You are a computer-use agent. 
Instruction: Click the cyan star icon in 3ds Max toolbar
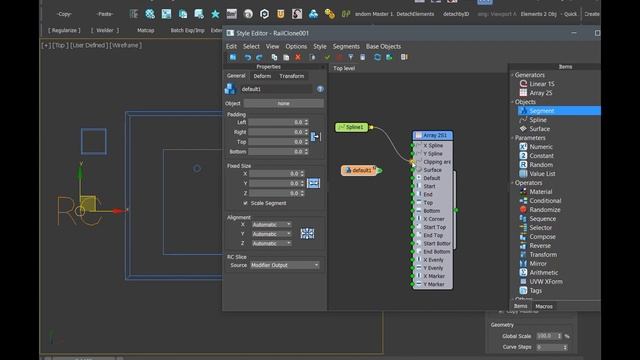pyautogui.click(x=215, y=14)
